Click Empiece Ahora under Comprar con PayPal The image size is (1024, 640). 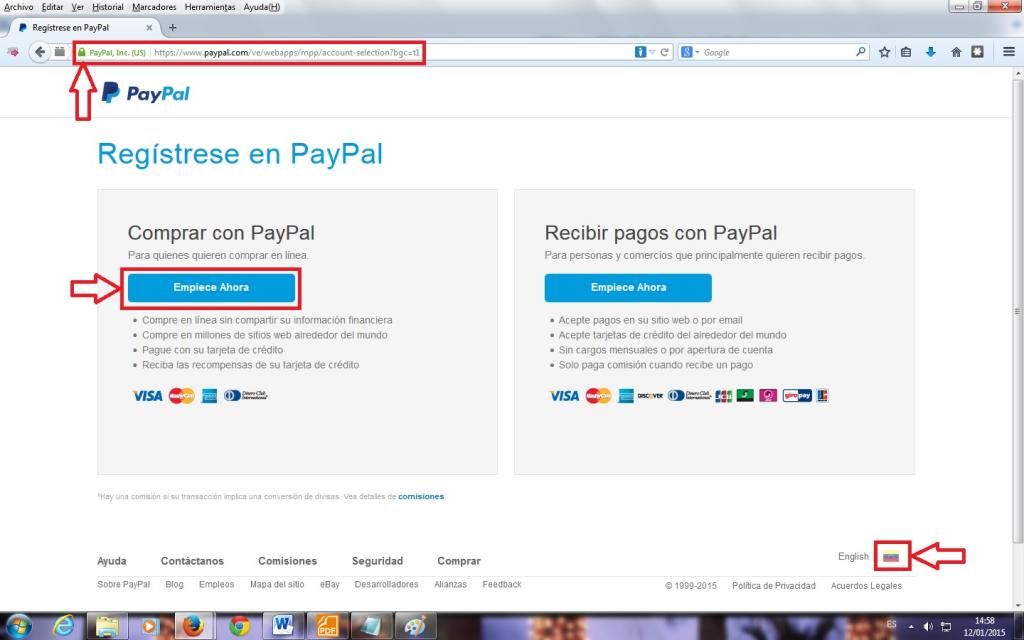(211, 287)
